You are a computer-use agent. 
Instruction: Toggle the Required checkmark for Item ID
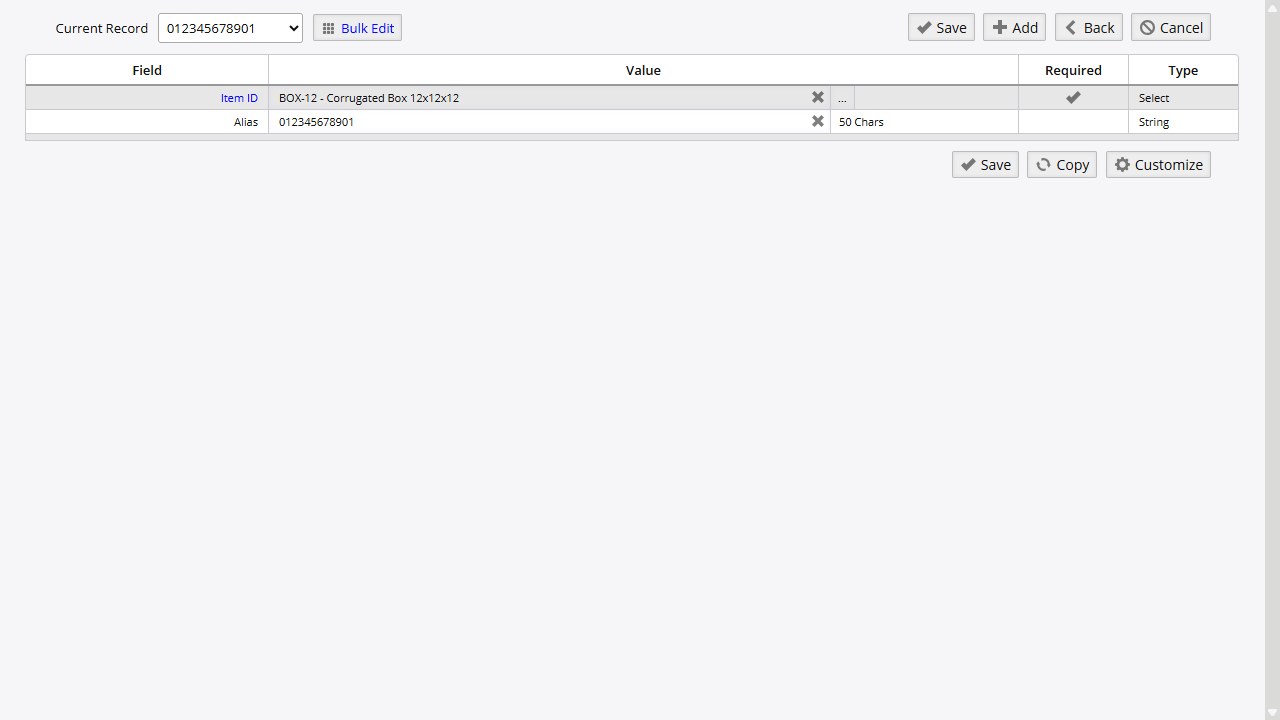1073,97
